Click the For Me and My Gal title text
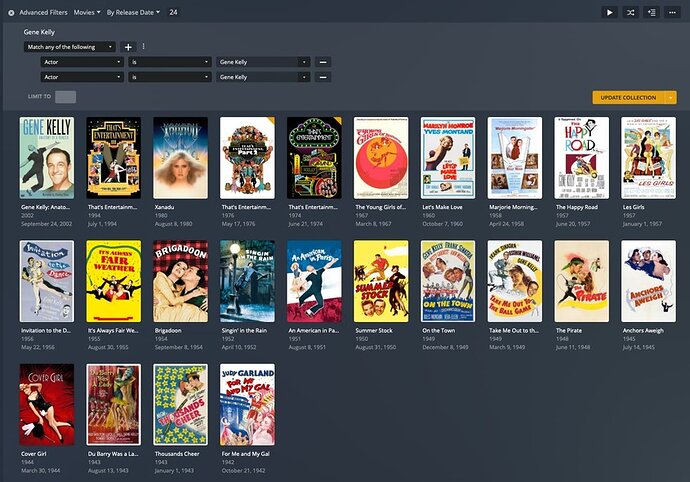 pyautogui.click(x=246, y=453)
